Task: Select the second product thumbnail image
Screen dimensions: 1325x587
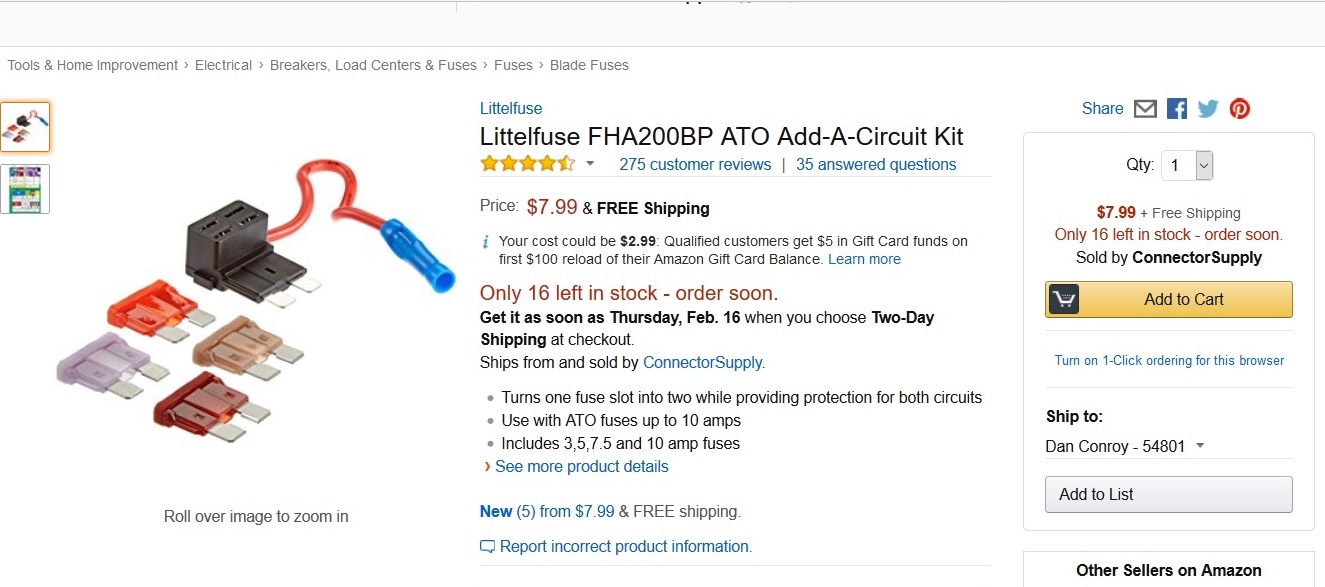Action: click(x=25, y=189)
